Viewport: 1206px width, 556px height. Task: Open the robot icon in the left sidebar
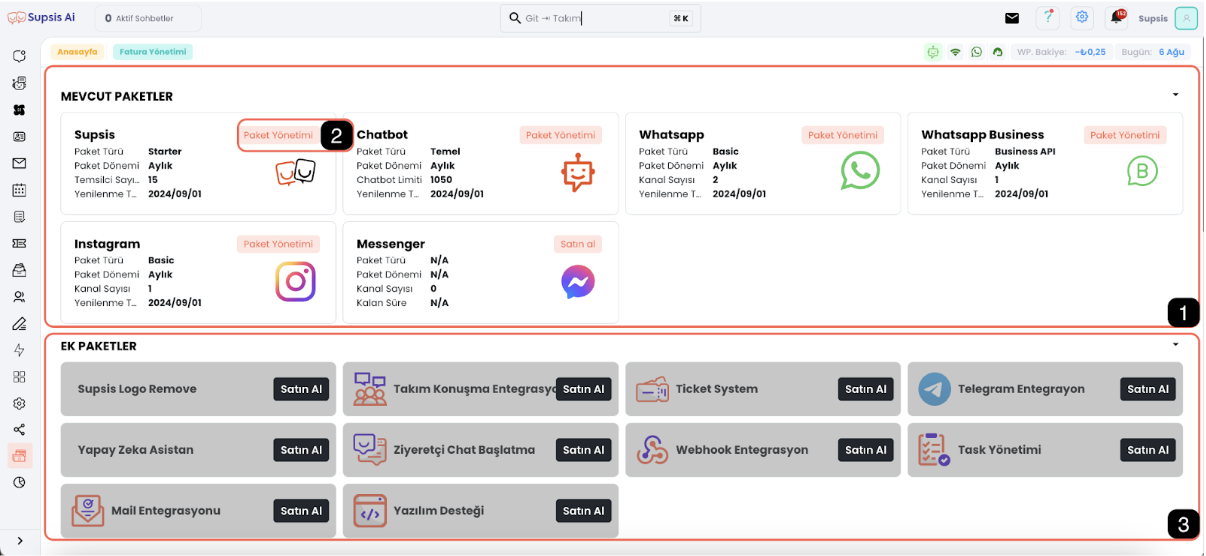coord(19,83)
